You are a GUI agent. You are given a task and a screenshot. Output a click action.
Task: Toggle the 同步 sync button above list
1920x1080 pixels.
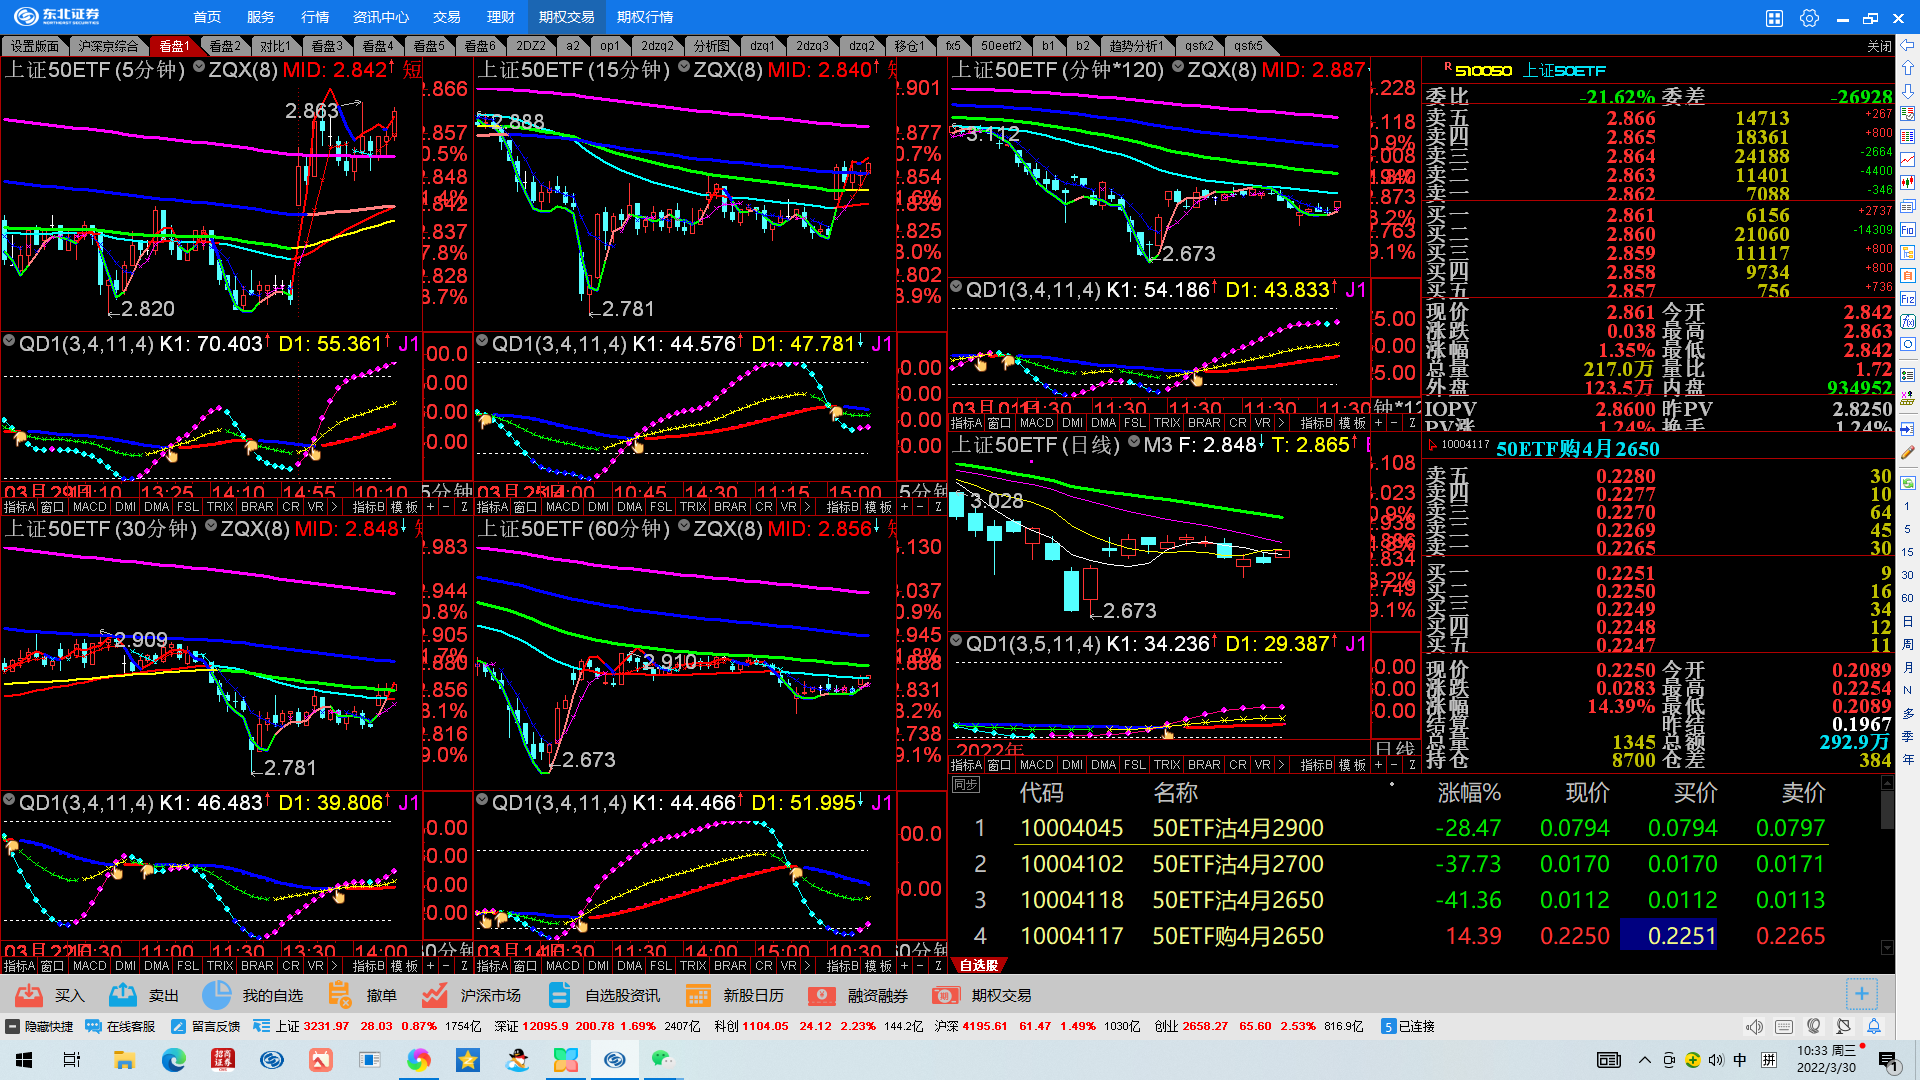(x=965, y=785)
